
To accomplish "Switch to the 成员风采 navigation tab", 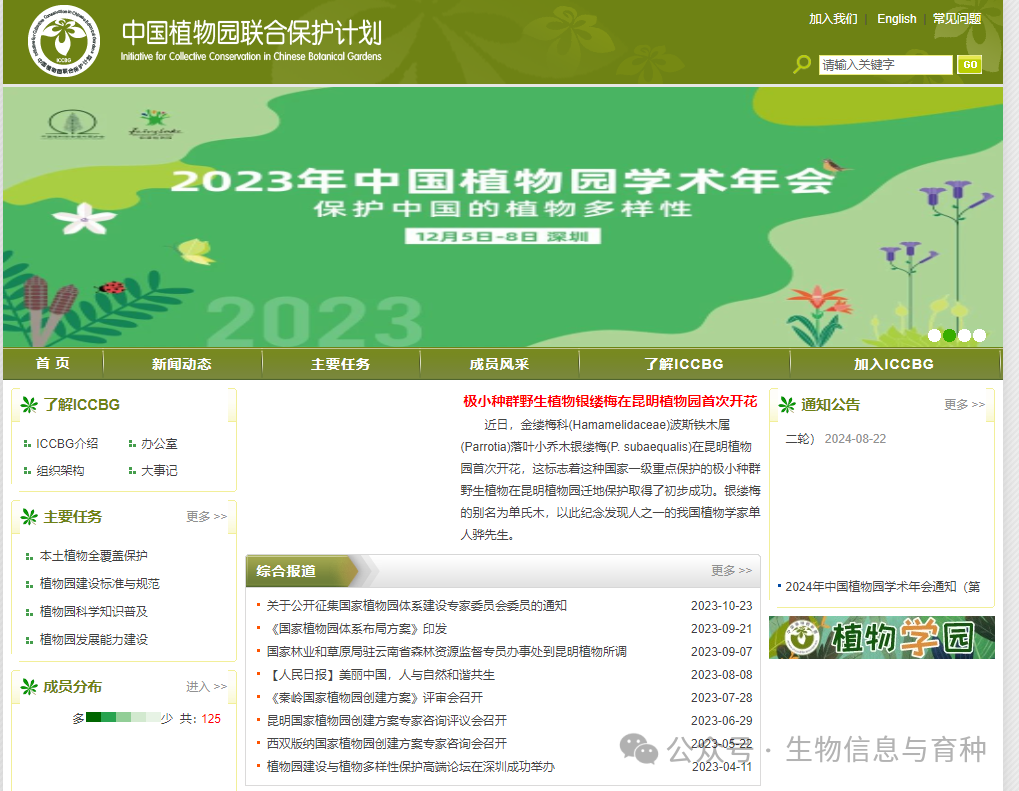I will [499, 364].
